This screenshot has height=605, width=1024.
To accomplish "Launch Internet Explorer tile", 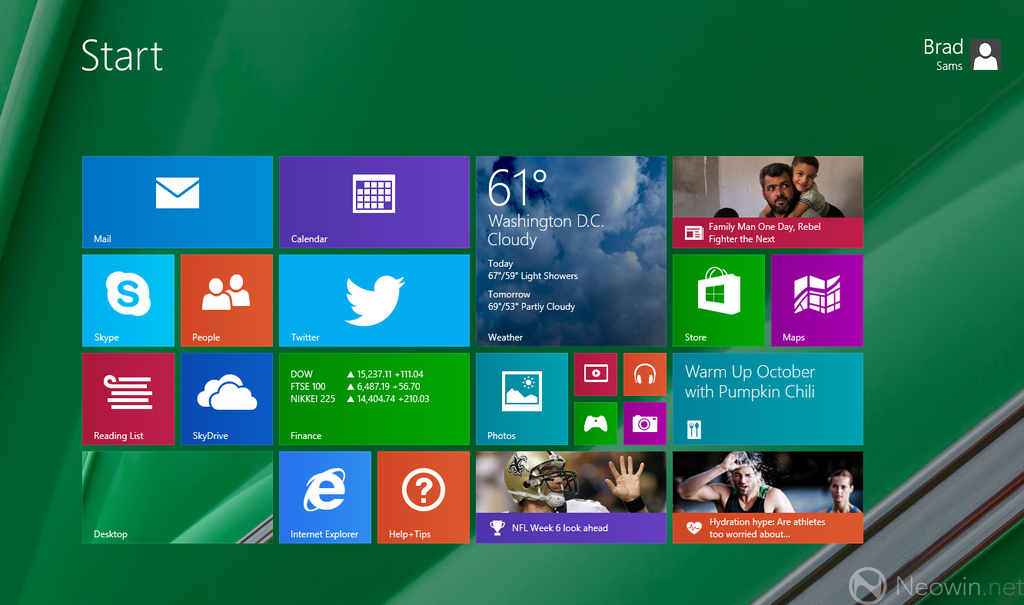I will pyautogui.click(x=325, y=497).
